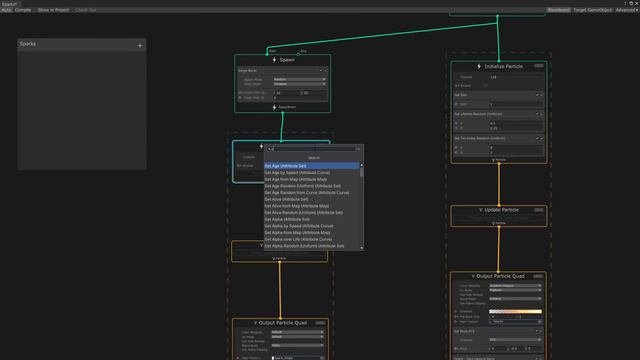This screenshot has height=360, width=640.
Task: Click clear icon in the search field
Action: pyautogui.click(x=358, y=149)
